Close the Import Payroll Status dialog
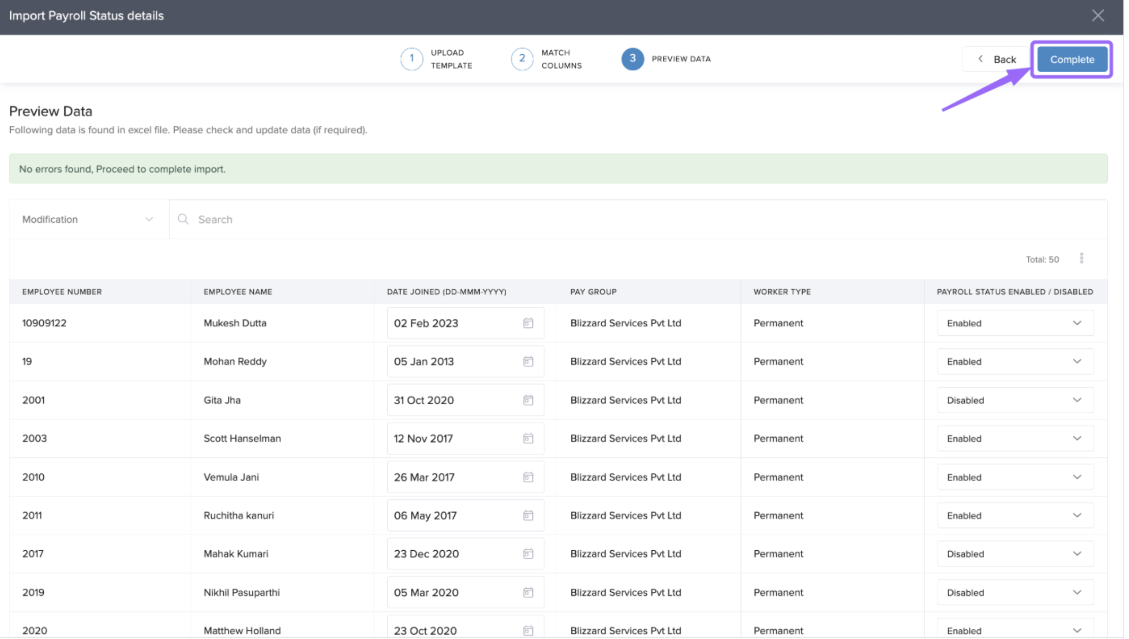 pyautogui.click(x=1097, y=16)
